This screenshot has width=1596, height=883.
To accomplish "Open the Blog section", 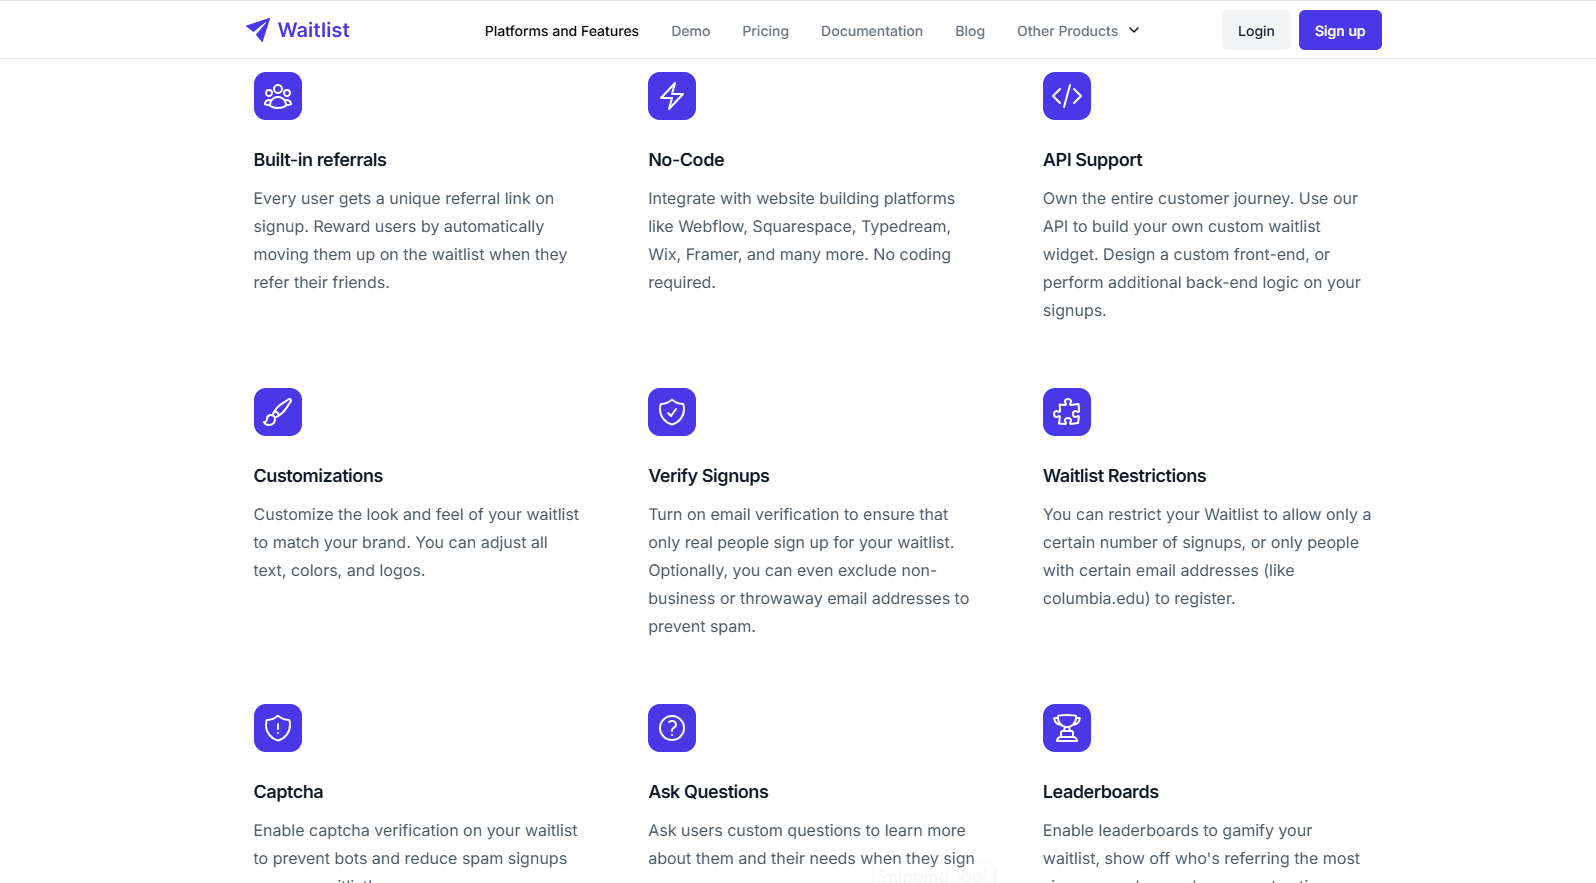I will (x=969, y=30).
